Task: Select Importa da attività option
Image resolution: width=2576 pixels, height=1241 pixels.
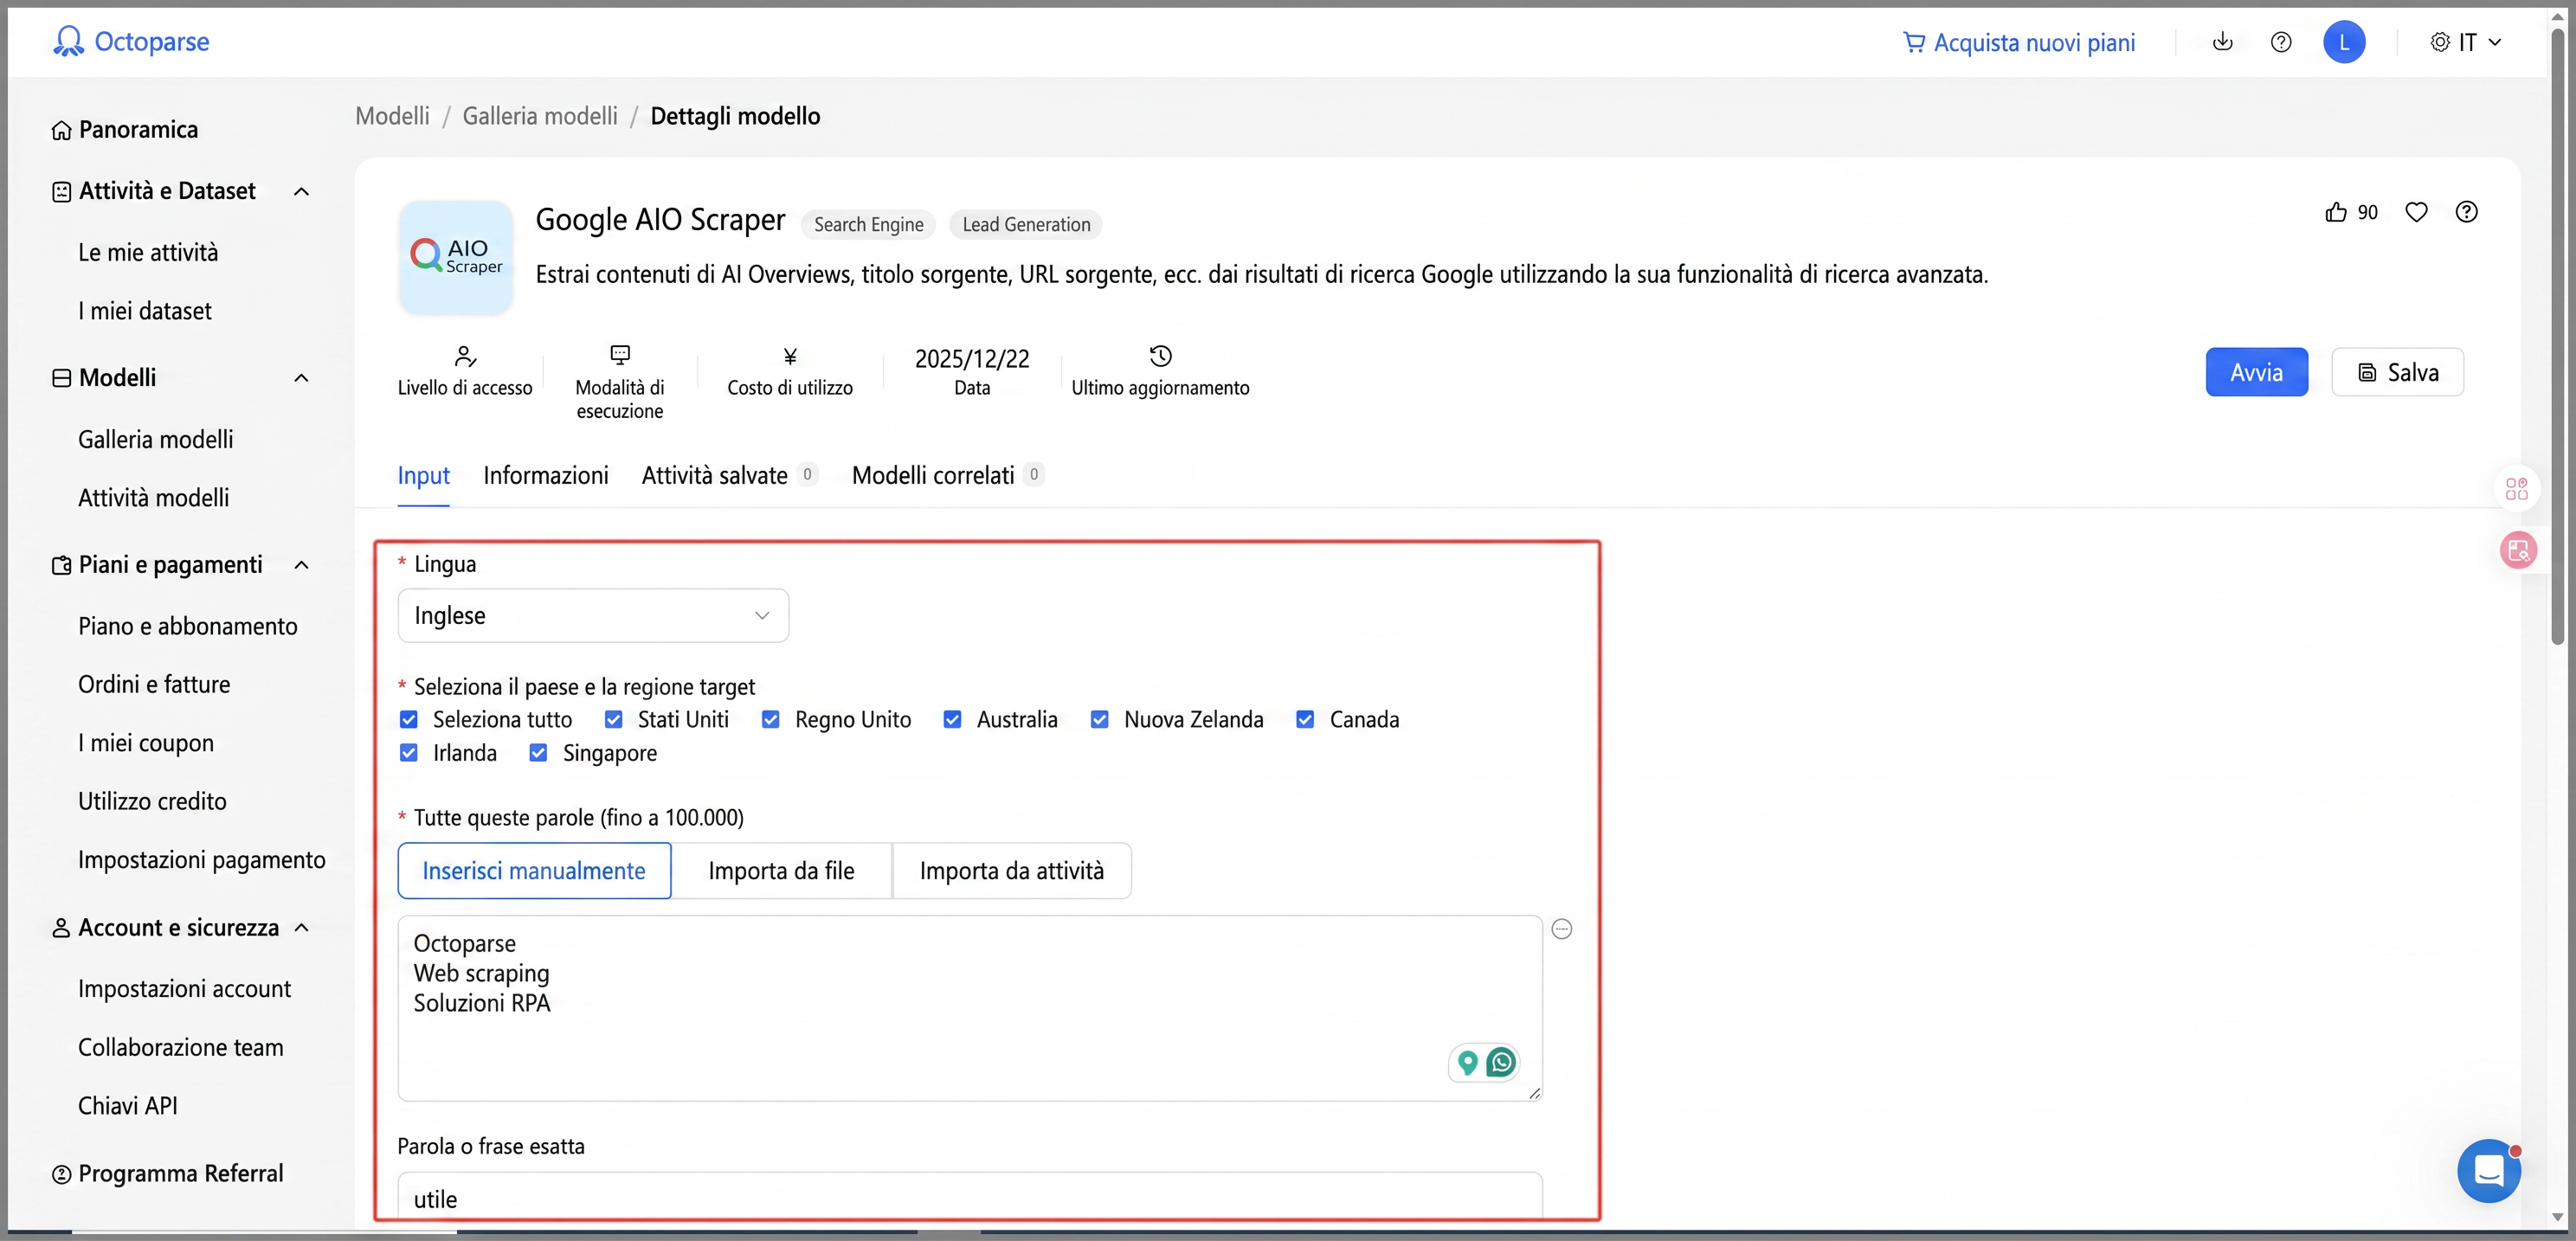Action: click(x=1012, y=871)
